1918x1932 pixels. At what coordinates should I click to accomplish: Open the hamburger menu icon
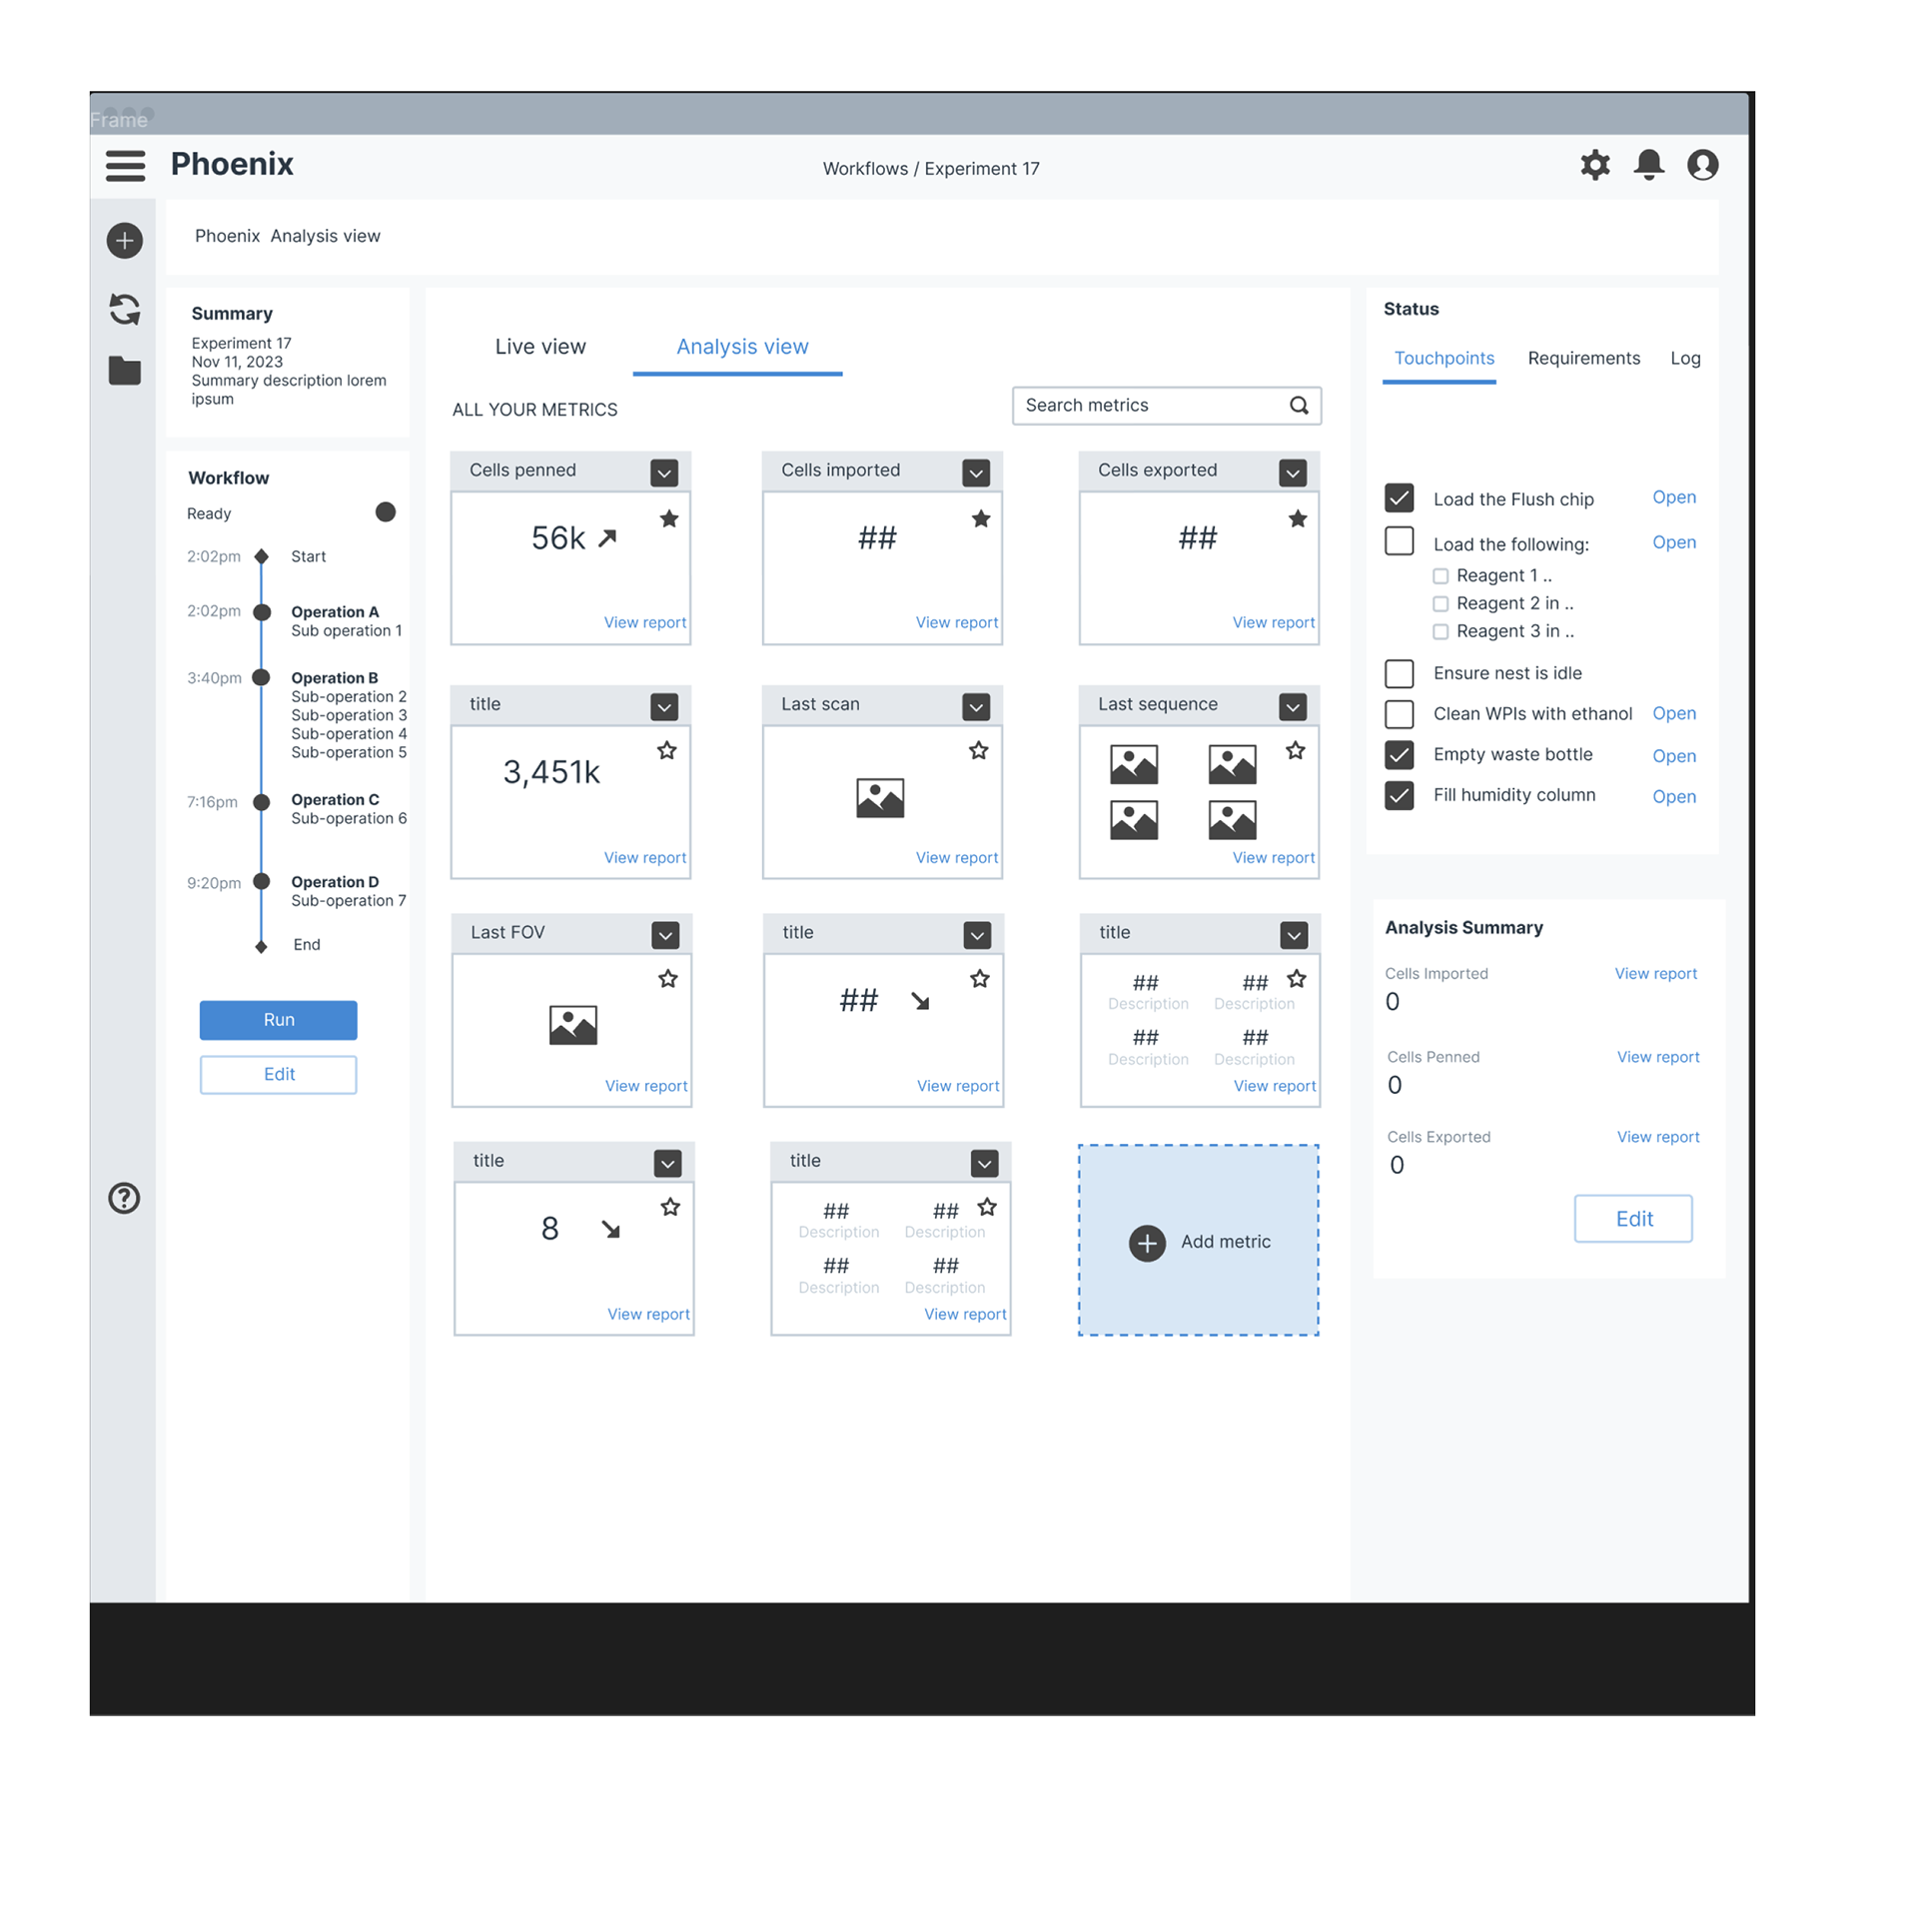click(x=125, y=165)
